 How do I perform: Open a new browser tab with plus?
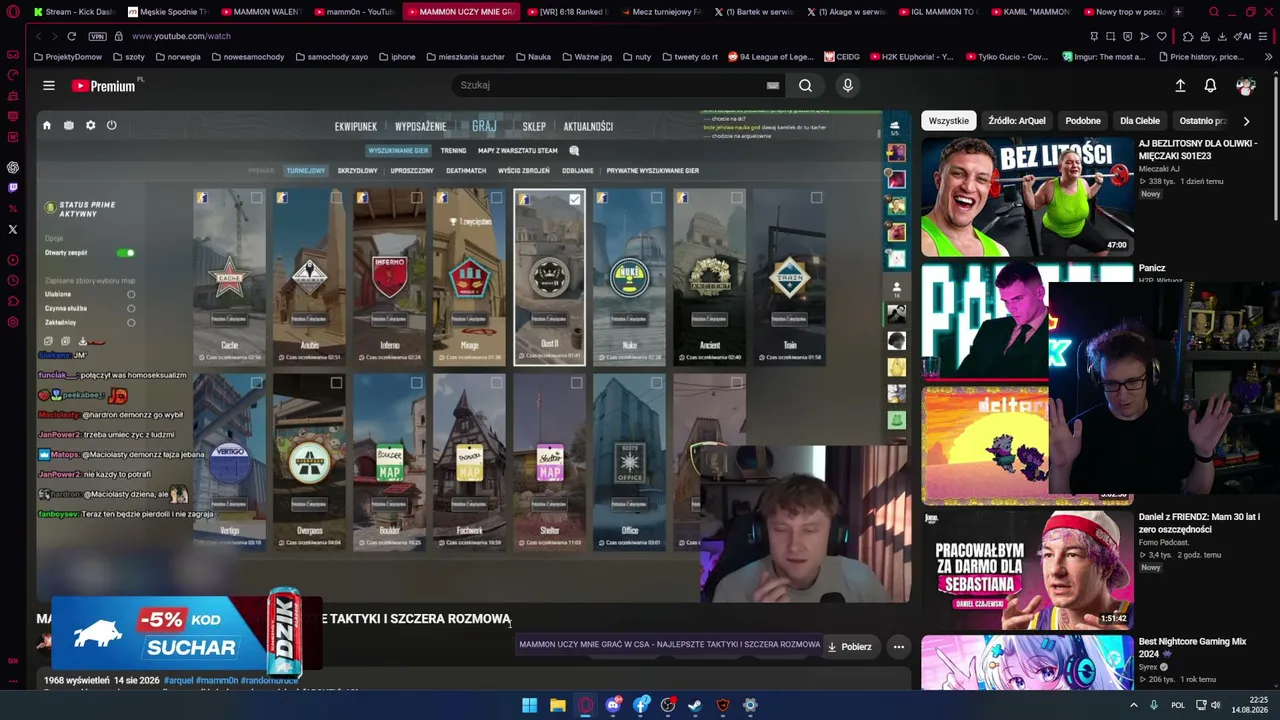click(1177, 12)
